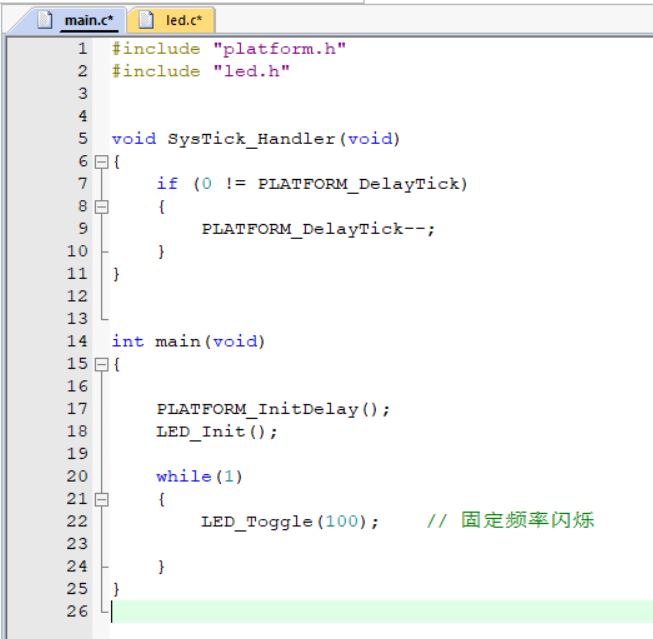Click the #include directive on line 2
Image resolution: width=653 pixels, height=639 pixels.
pos(156,71)
